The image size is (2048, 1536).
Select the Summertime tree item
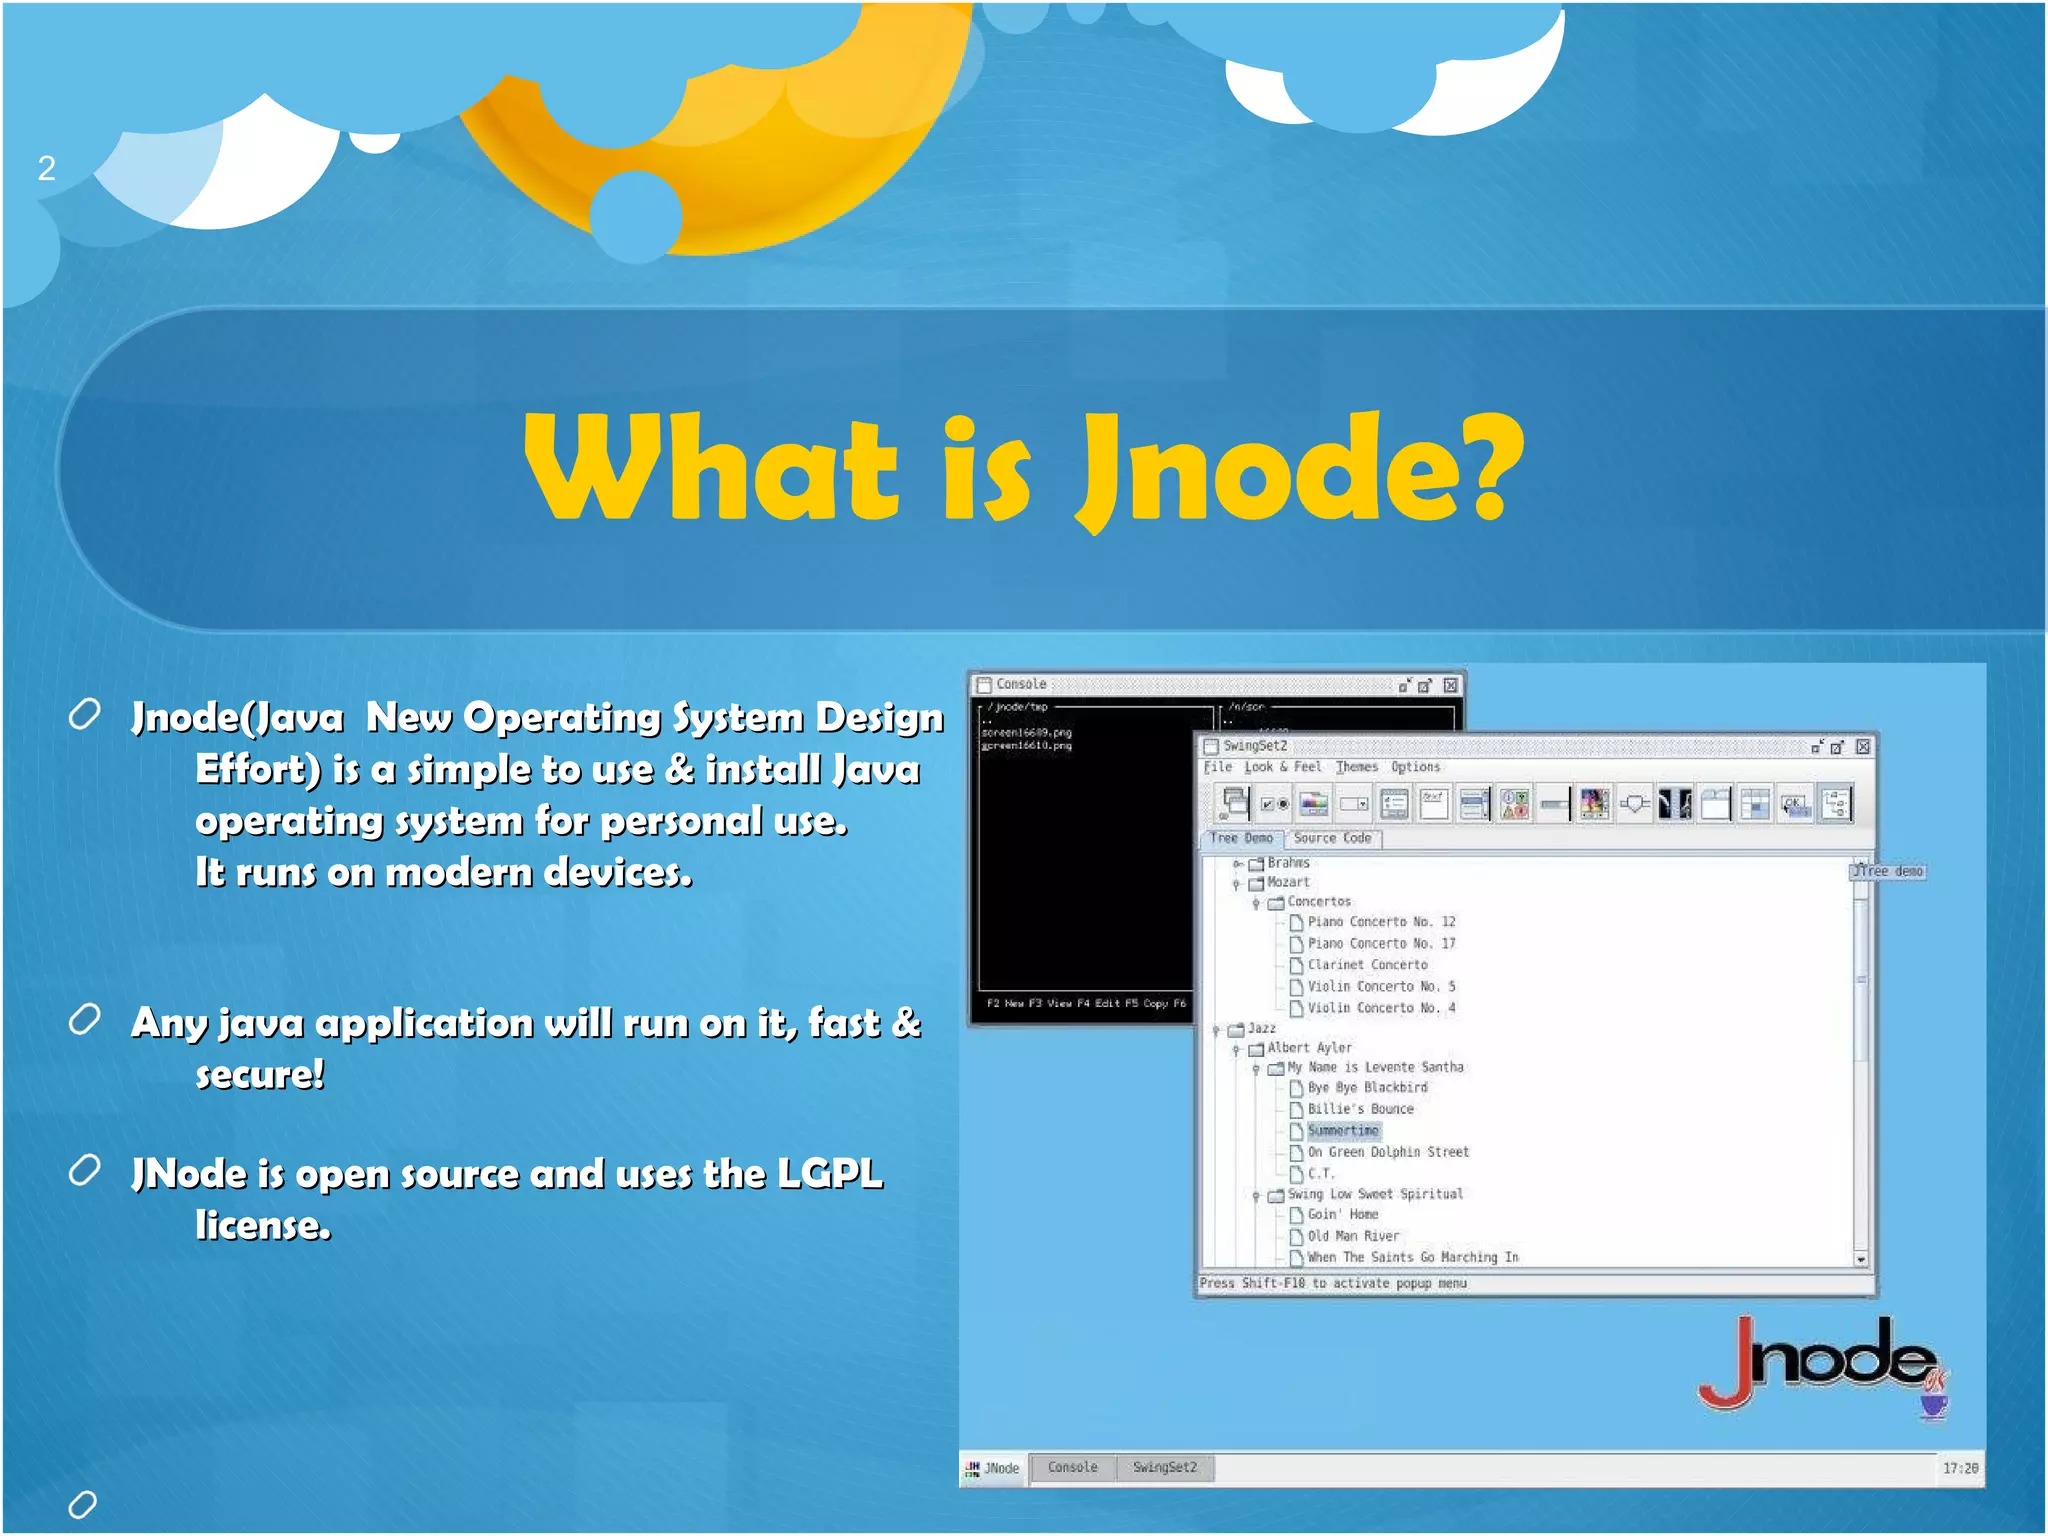click(1343, 1131)
